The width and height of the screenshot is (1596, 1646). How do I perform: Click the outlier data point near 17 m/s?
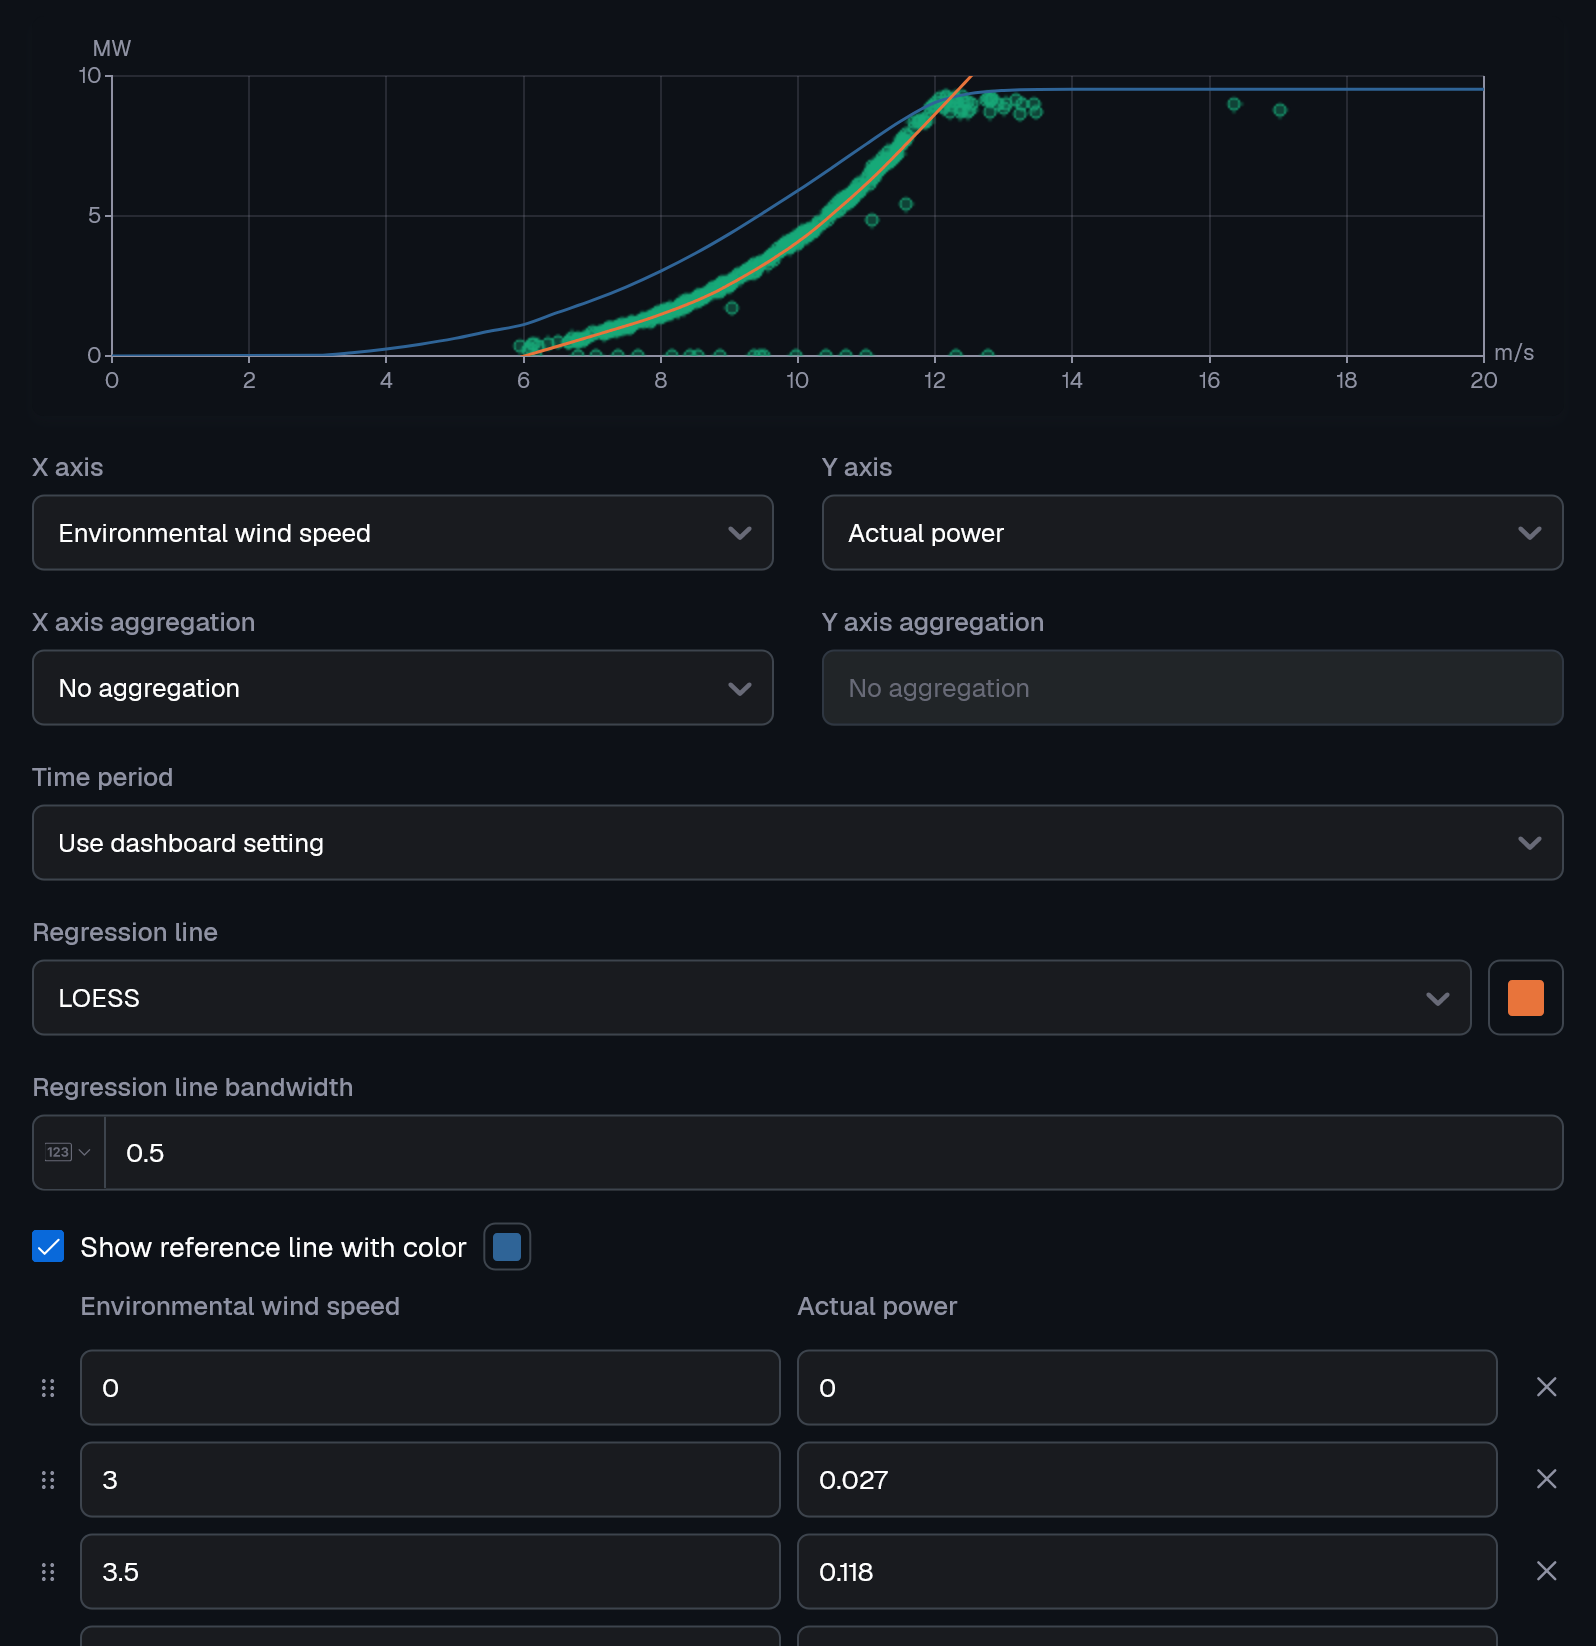coord(1280,110)
